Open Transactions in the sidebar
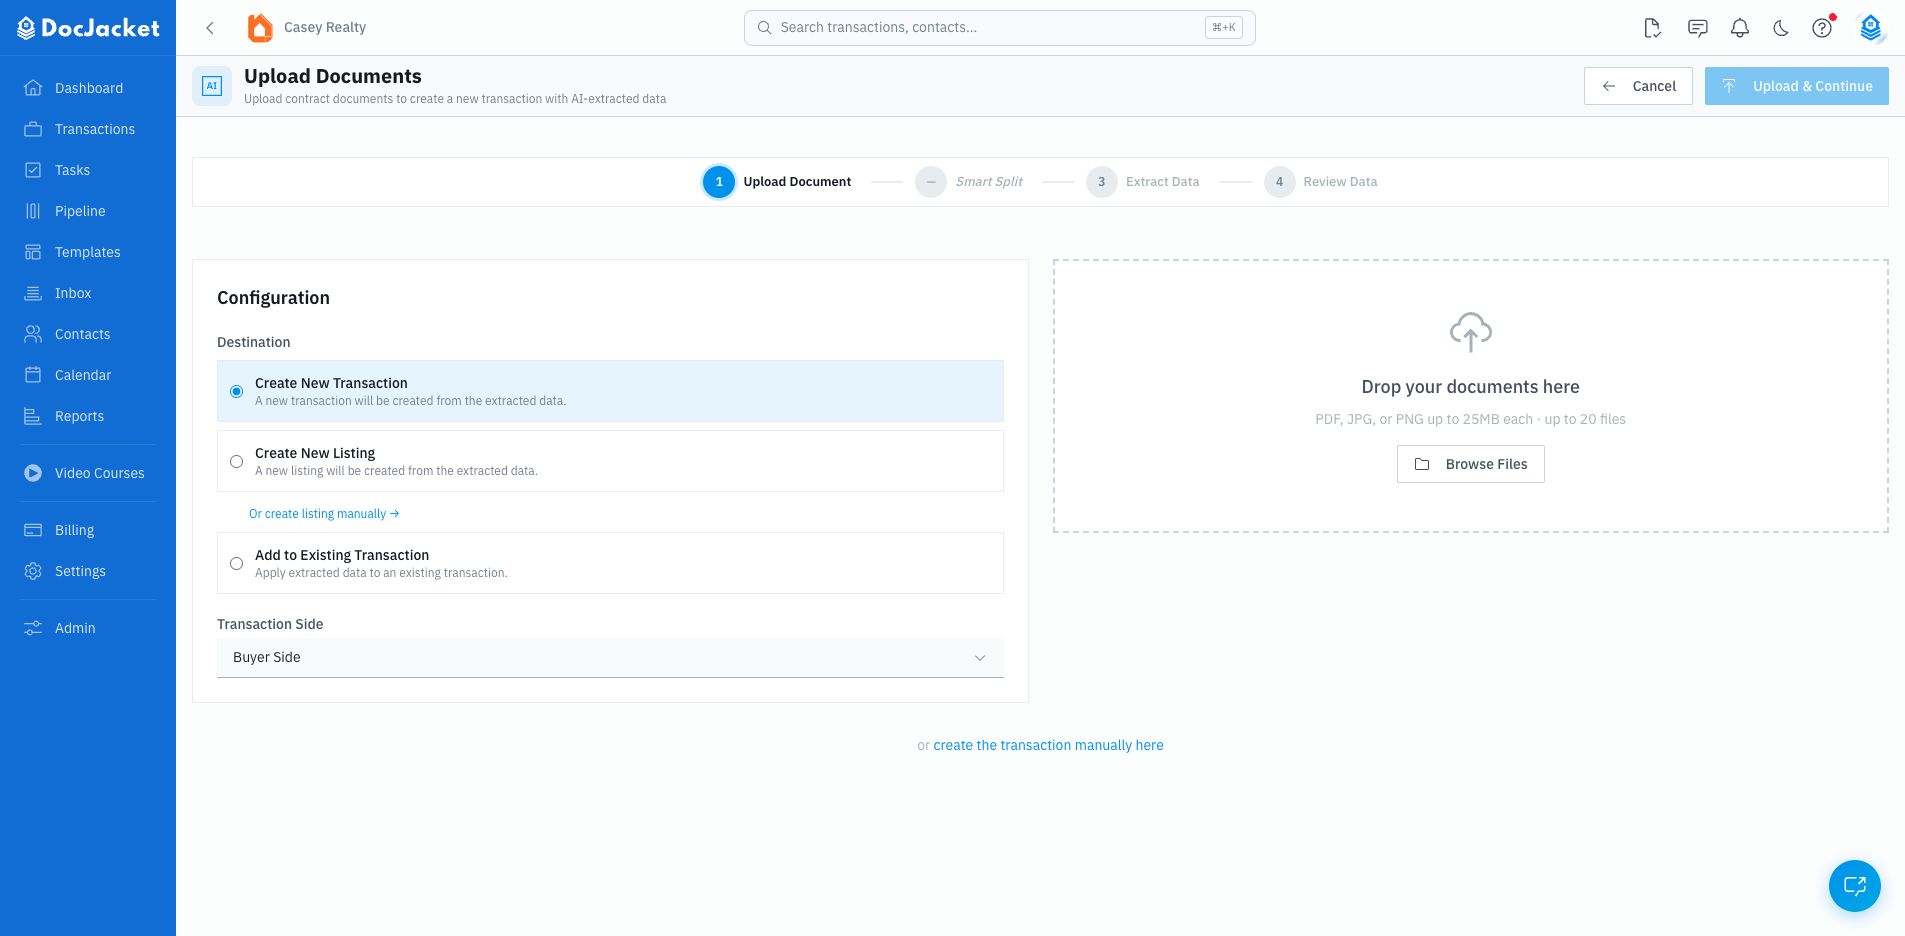The width and height of the screenshot is (1905, 936). coord(88,129)
